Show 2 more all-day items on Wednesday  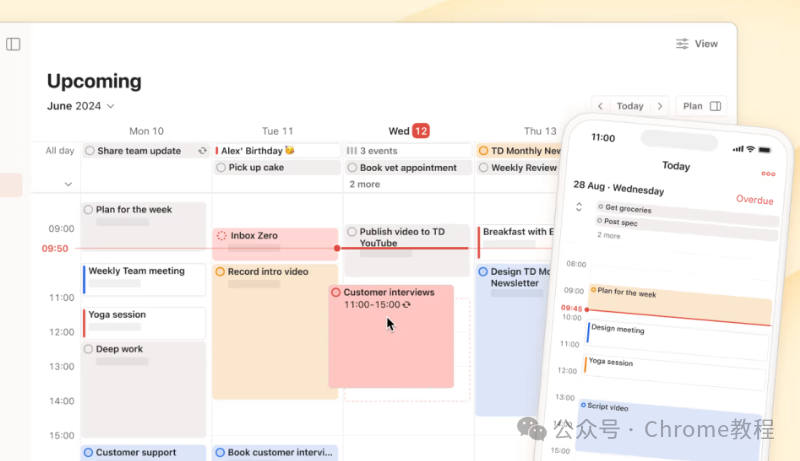(x=364, y=185)
